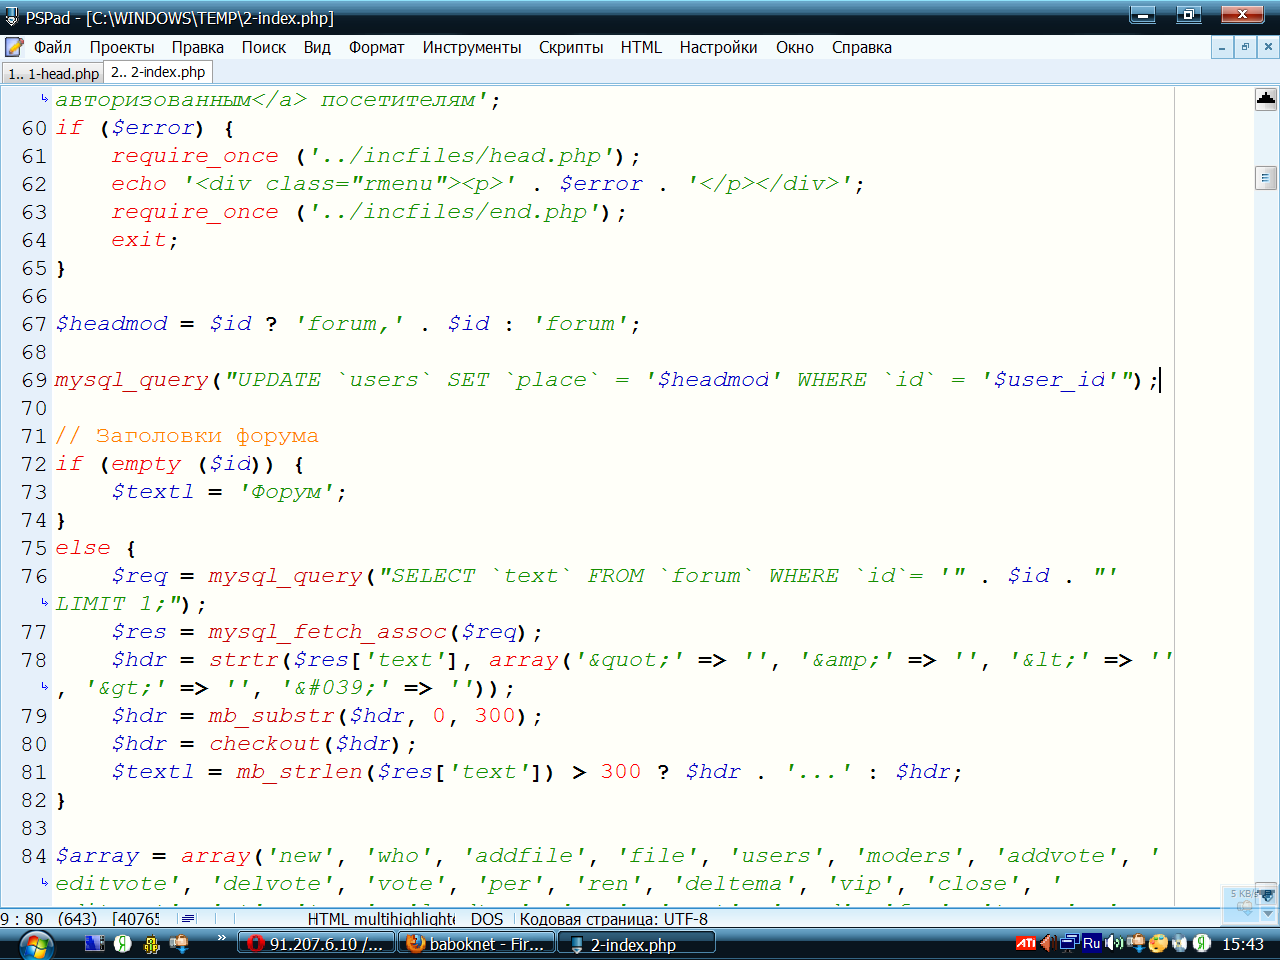Viewport: 1280px width, 960px height.
Task: Click the clock showing 15:43
Action: tap(1243, 944)
